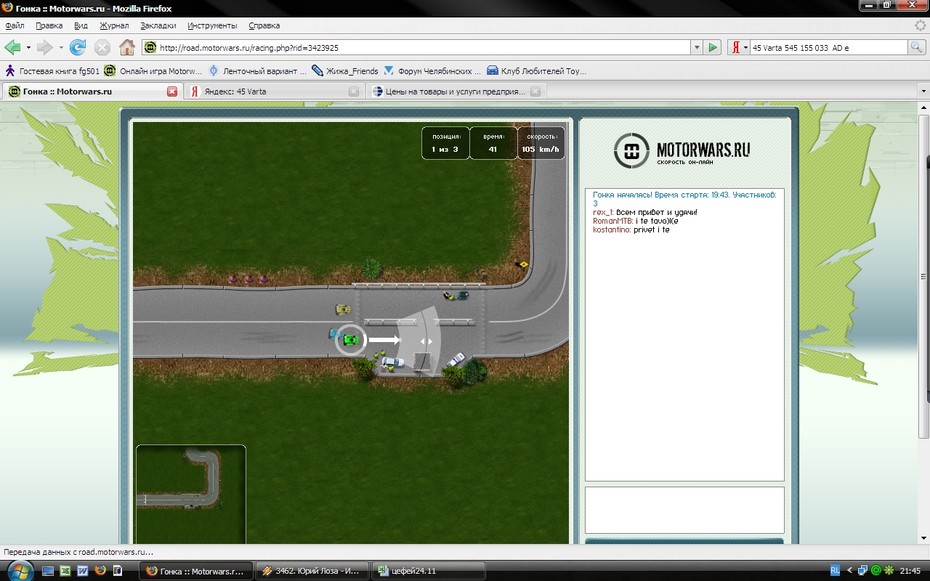Screen dimensions: 930x581
Task: Click the network icon in the system tray
Action: coord(863,571)
